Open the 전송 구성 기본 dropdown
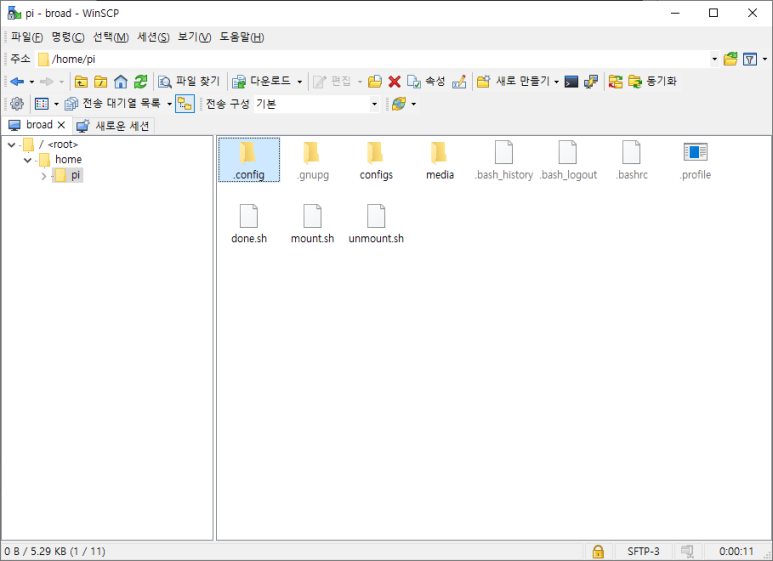This screenshot has height=561, width=773. [x=375, y=104]
